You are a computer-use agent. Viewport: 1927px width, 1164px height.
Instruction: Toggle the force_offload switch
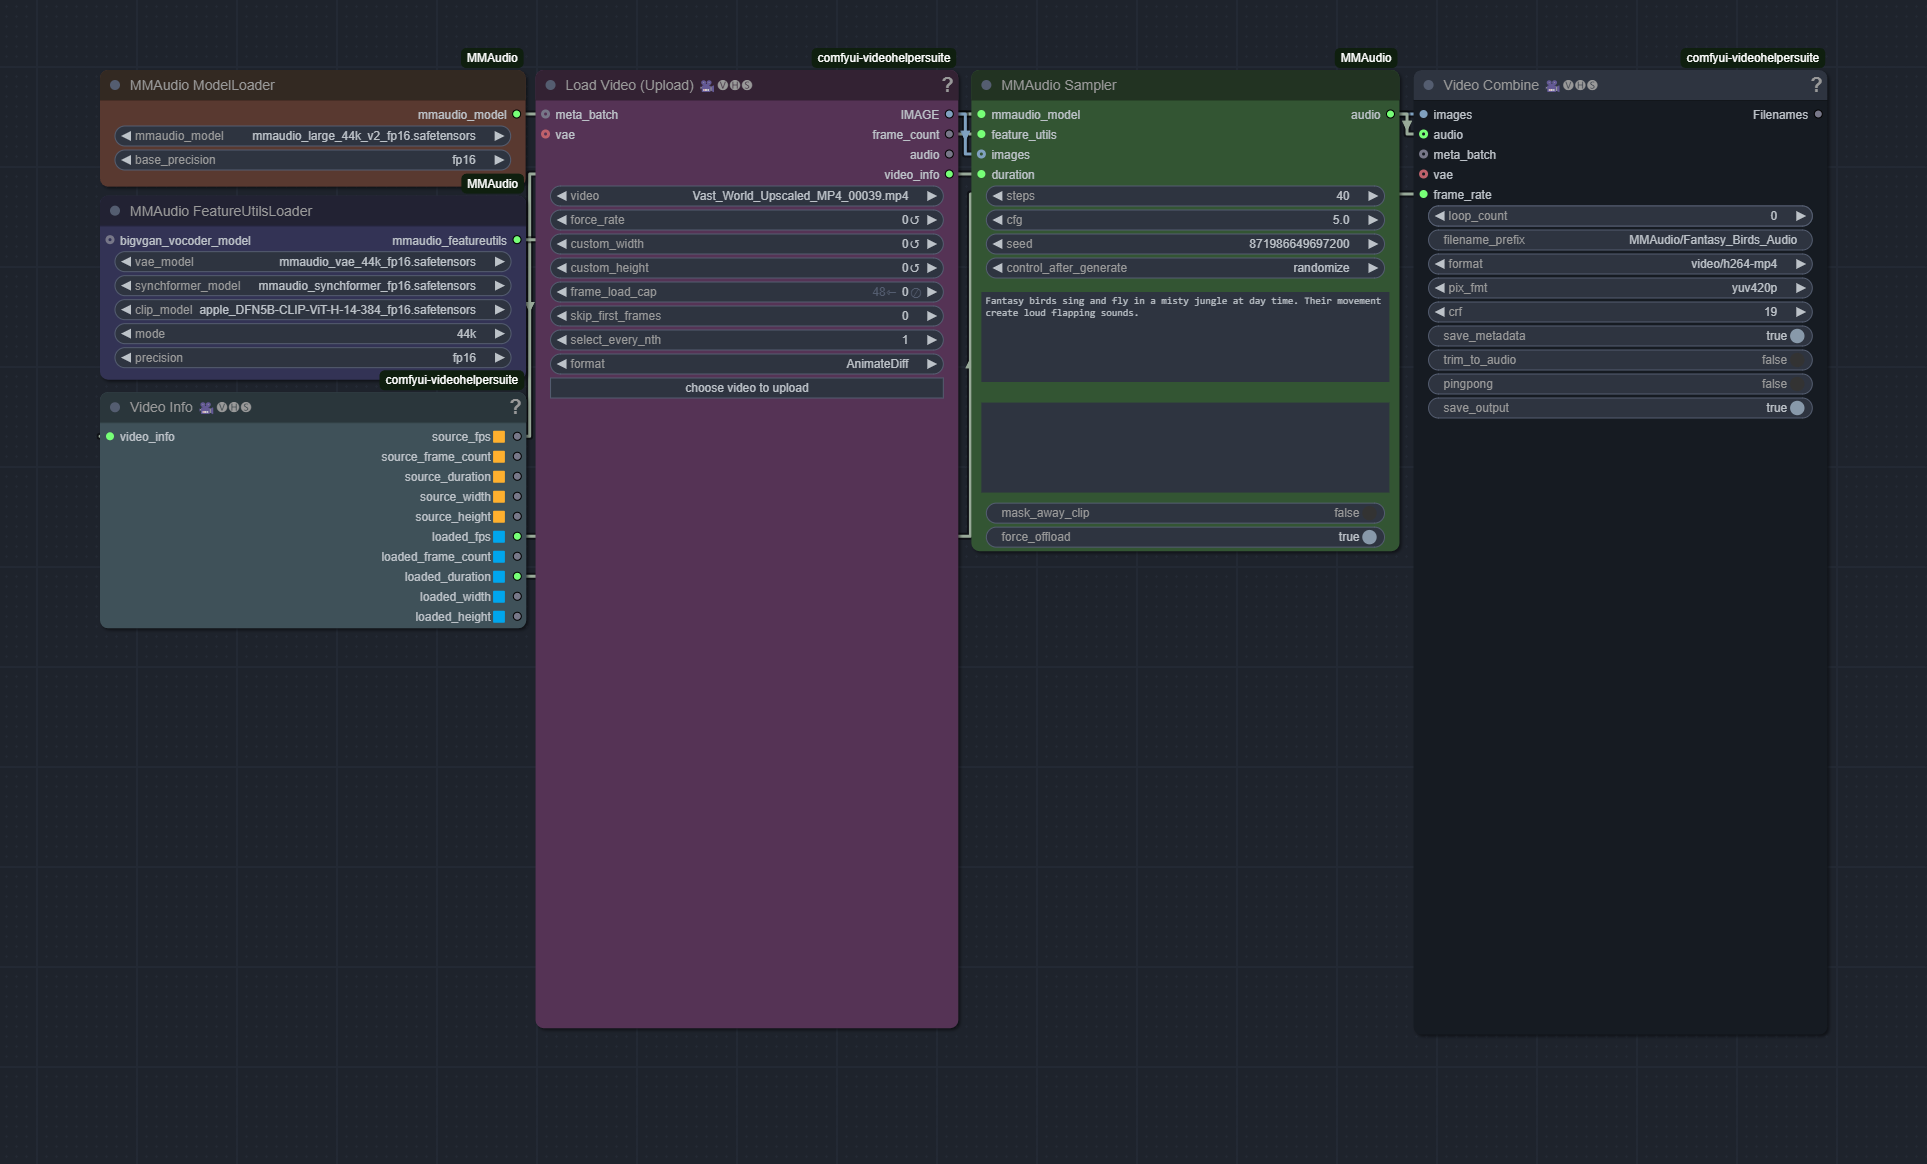(x=1369, y=537)
